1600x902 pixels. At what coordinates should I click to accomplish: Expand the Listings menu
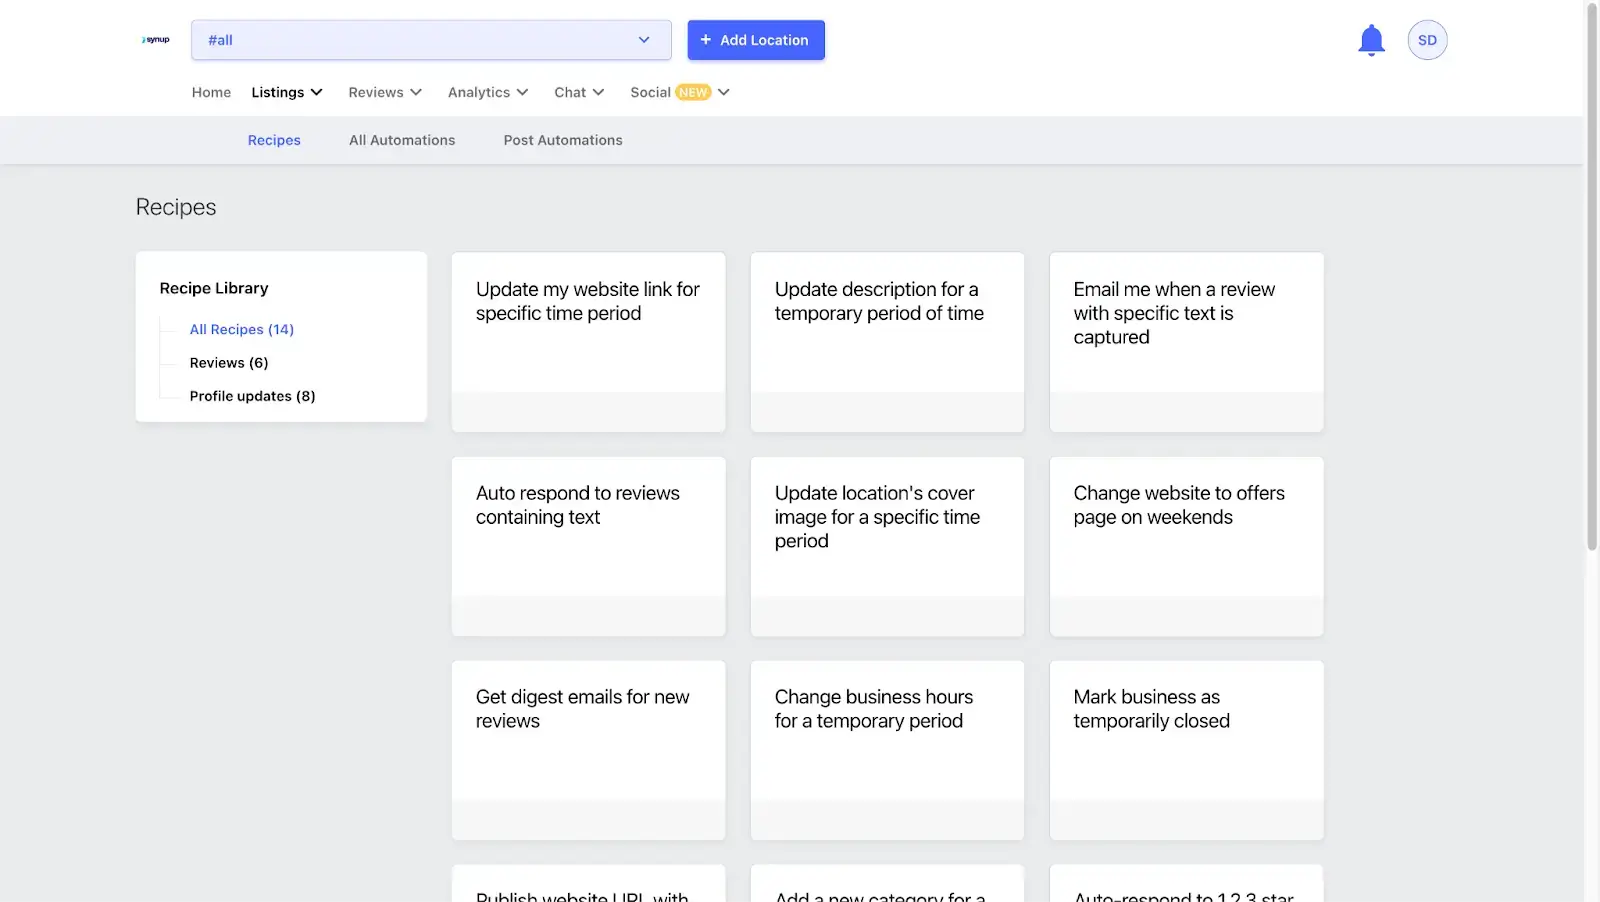(x=287, y=92)
